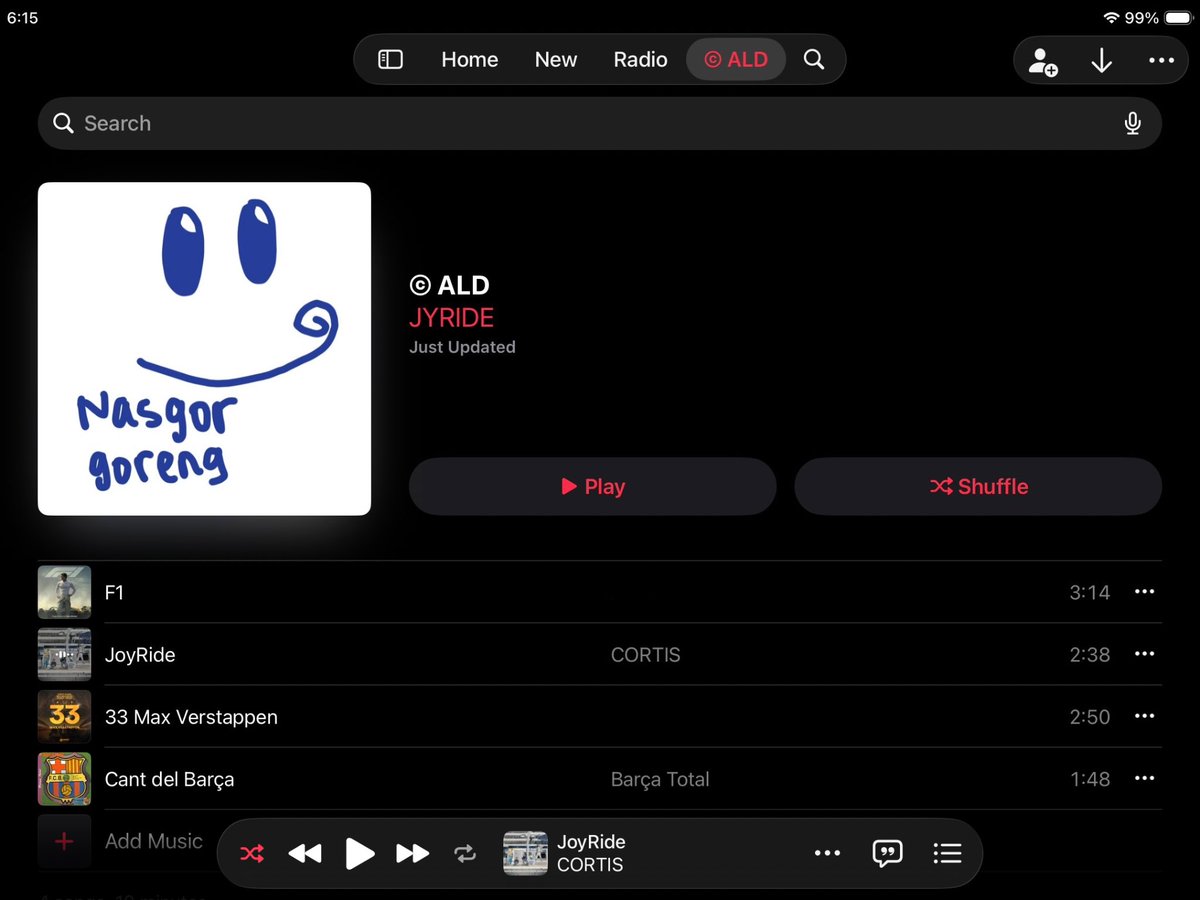Open the Nasgor goreng playlist artwork
1200x900 pixels.
(204, 349)
